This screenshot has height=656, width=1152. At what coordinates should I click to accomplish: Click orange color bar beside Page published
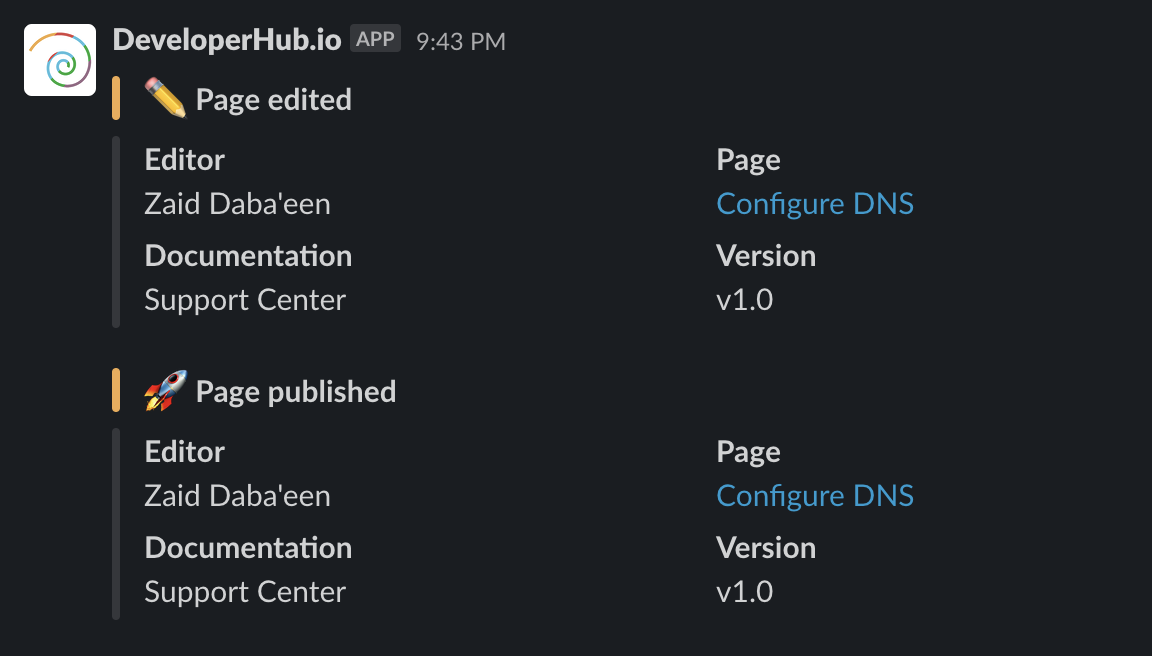pyautogui.click(x=116, y=390)
